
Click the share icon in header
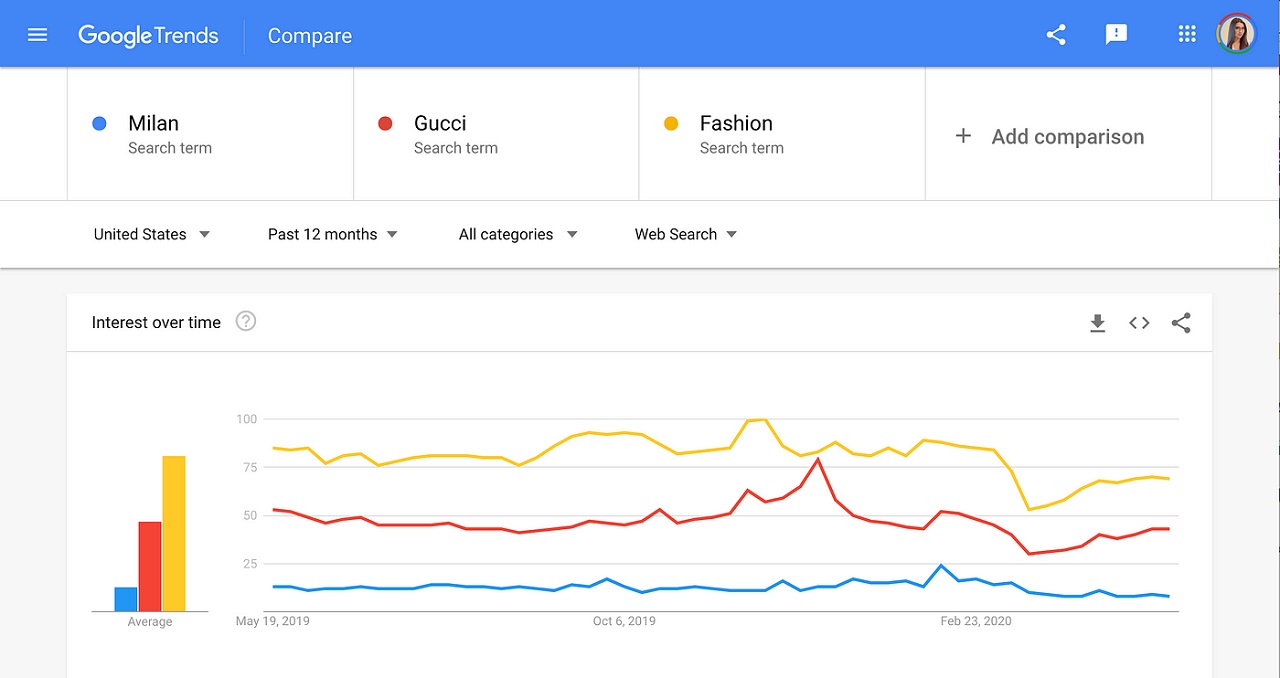[x=1056, y=35]
